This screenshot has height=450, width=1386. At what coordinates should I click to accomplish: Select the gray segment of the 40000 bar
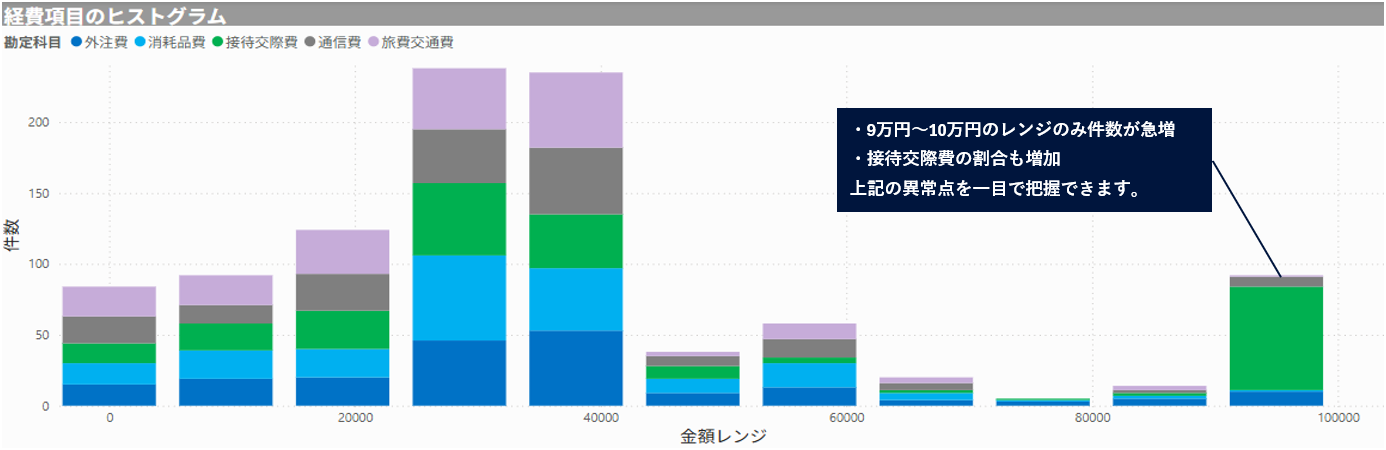tap(576, 181)
